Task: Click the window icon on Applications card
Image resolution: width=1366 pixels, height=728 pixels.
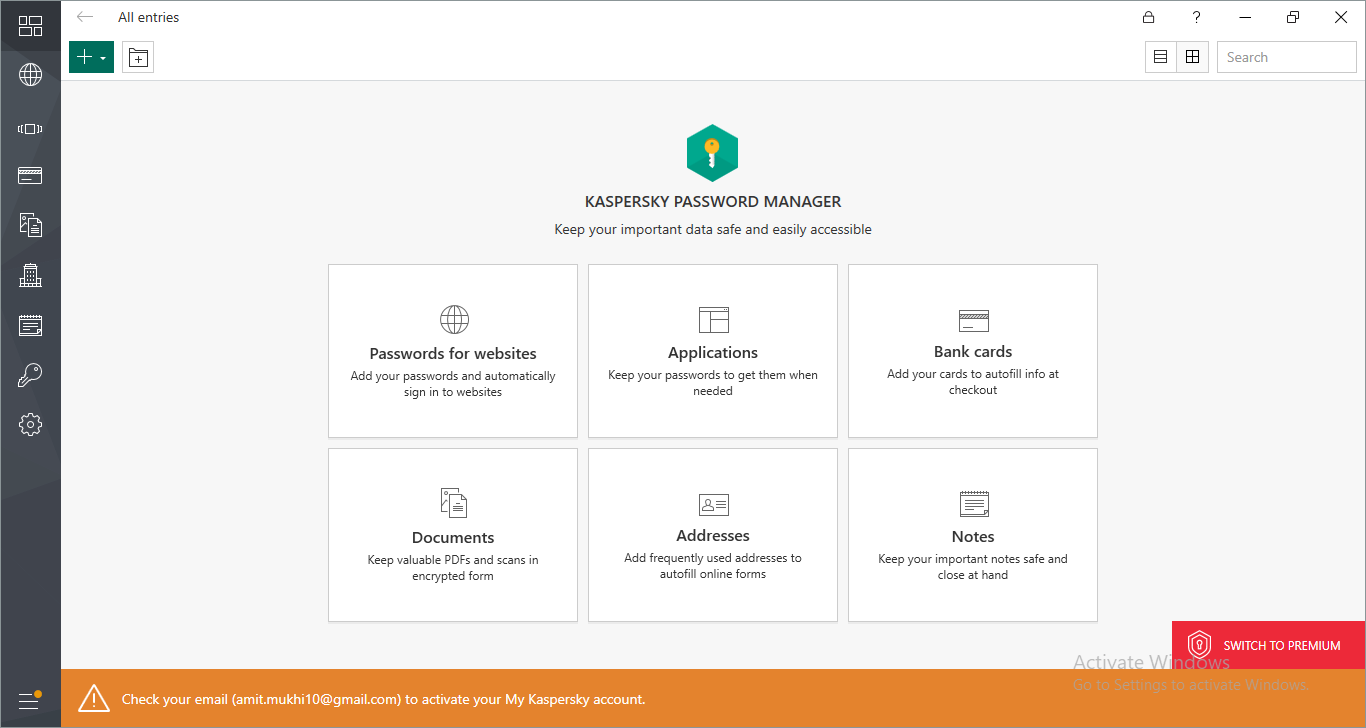Action: coord(713,320)
